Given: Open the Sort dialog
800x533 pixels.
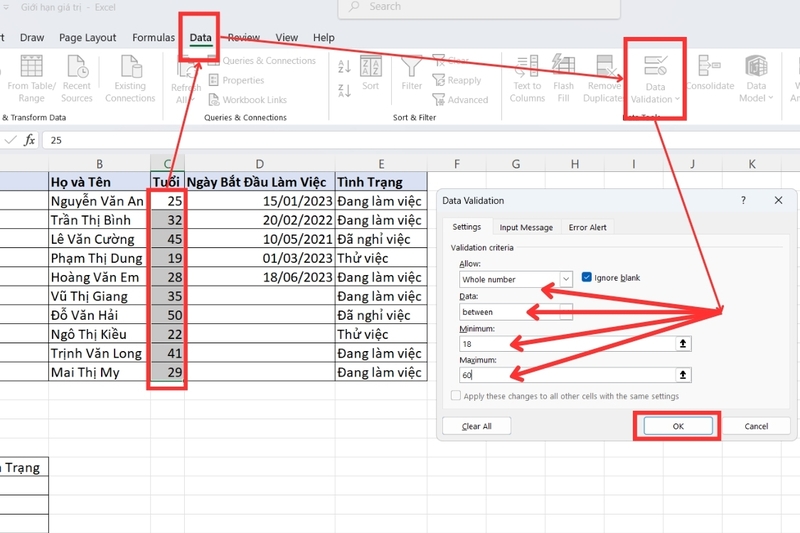Looking at the screenshot, I should coord(370,73).
